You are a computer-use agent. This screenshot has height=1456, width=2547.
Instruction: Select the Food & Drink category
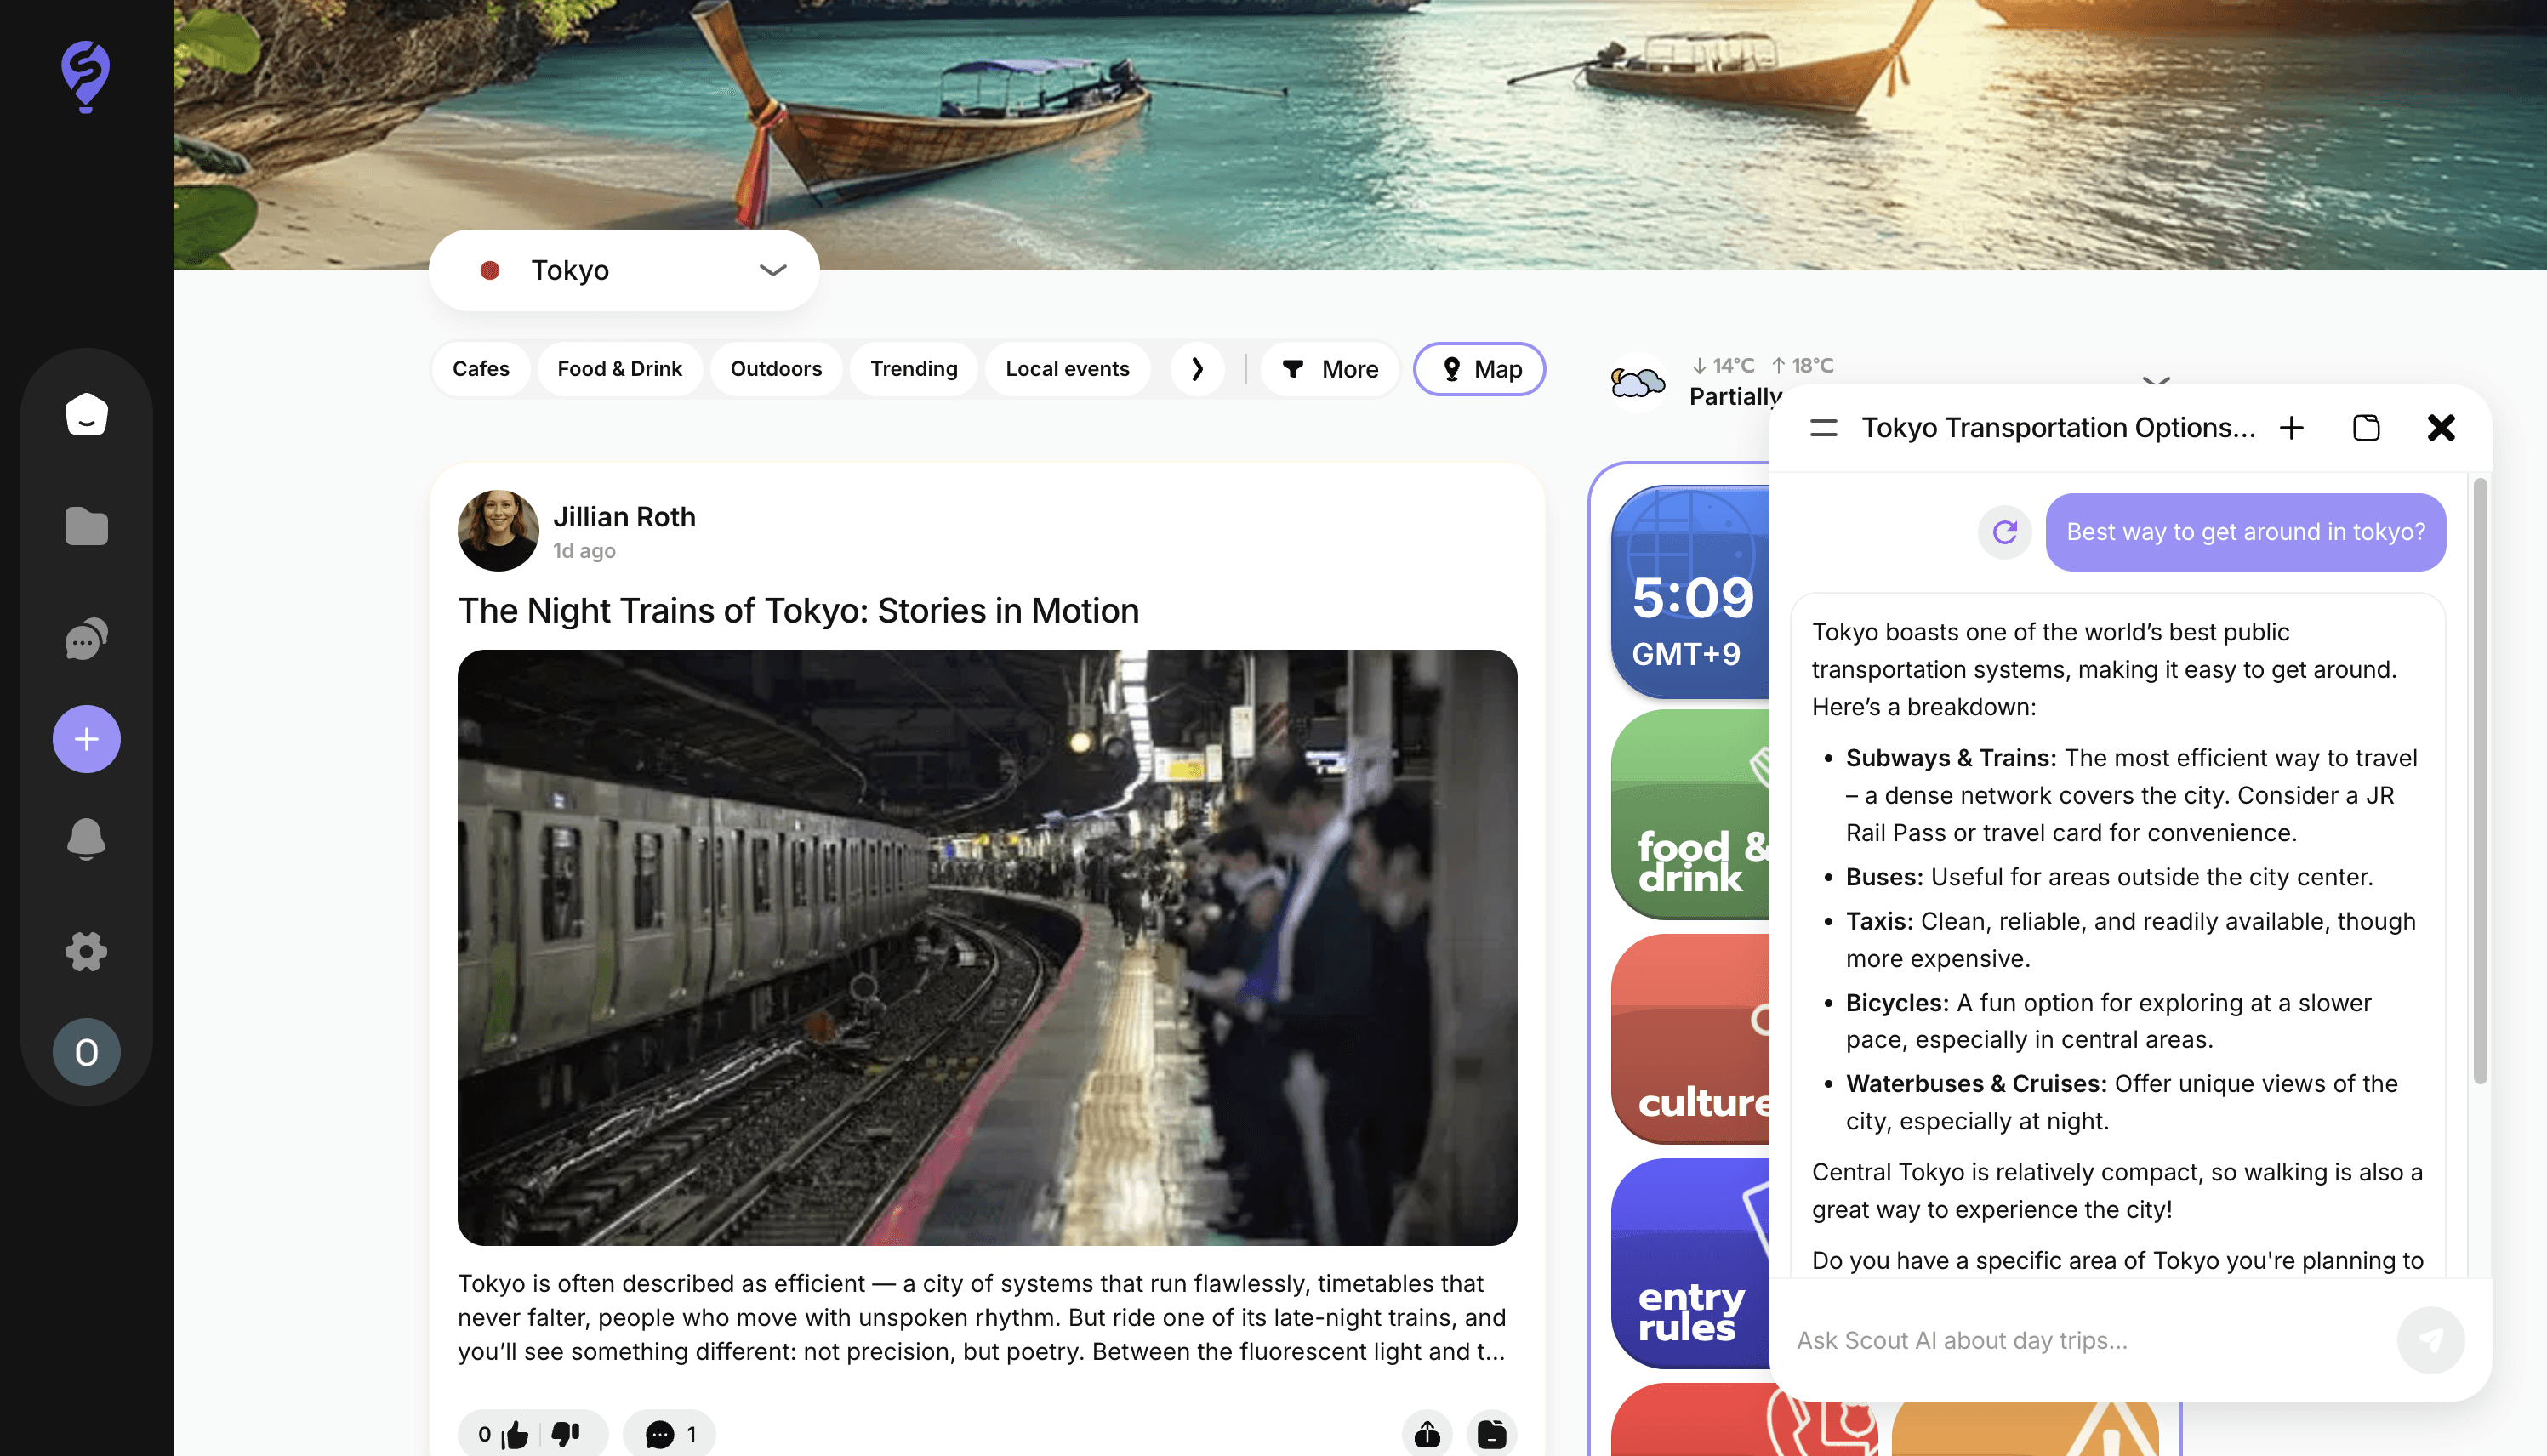coord(619,369)
